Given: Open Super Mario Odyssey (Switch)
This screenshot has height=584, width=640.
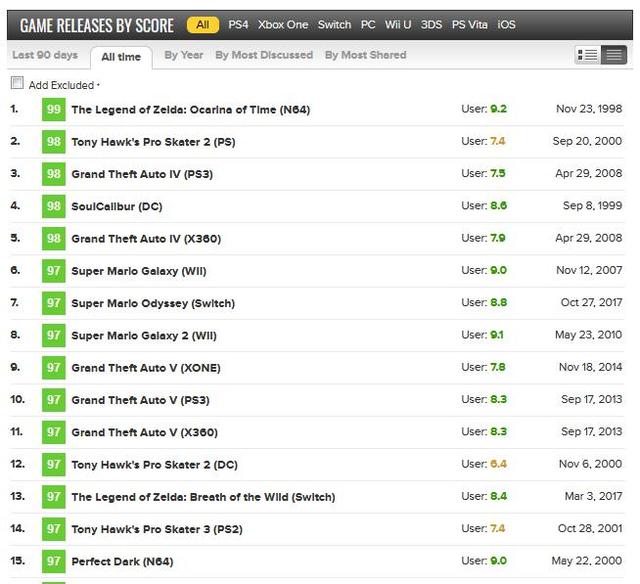Looking at the screenshot, I should (x=153, y=303).
